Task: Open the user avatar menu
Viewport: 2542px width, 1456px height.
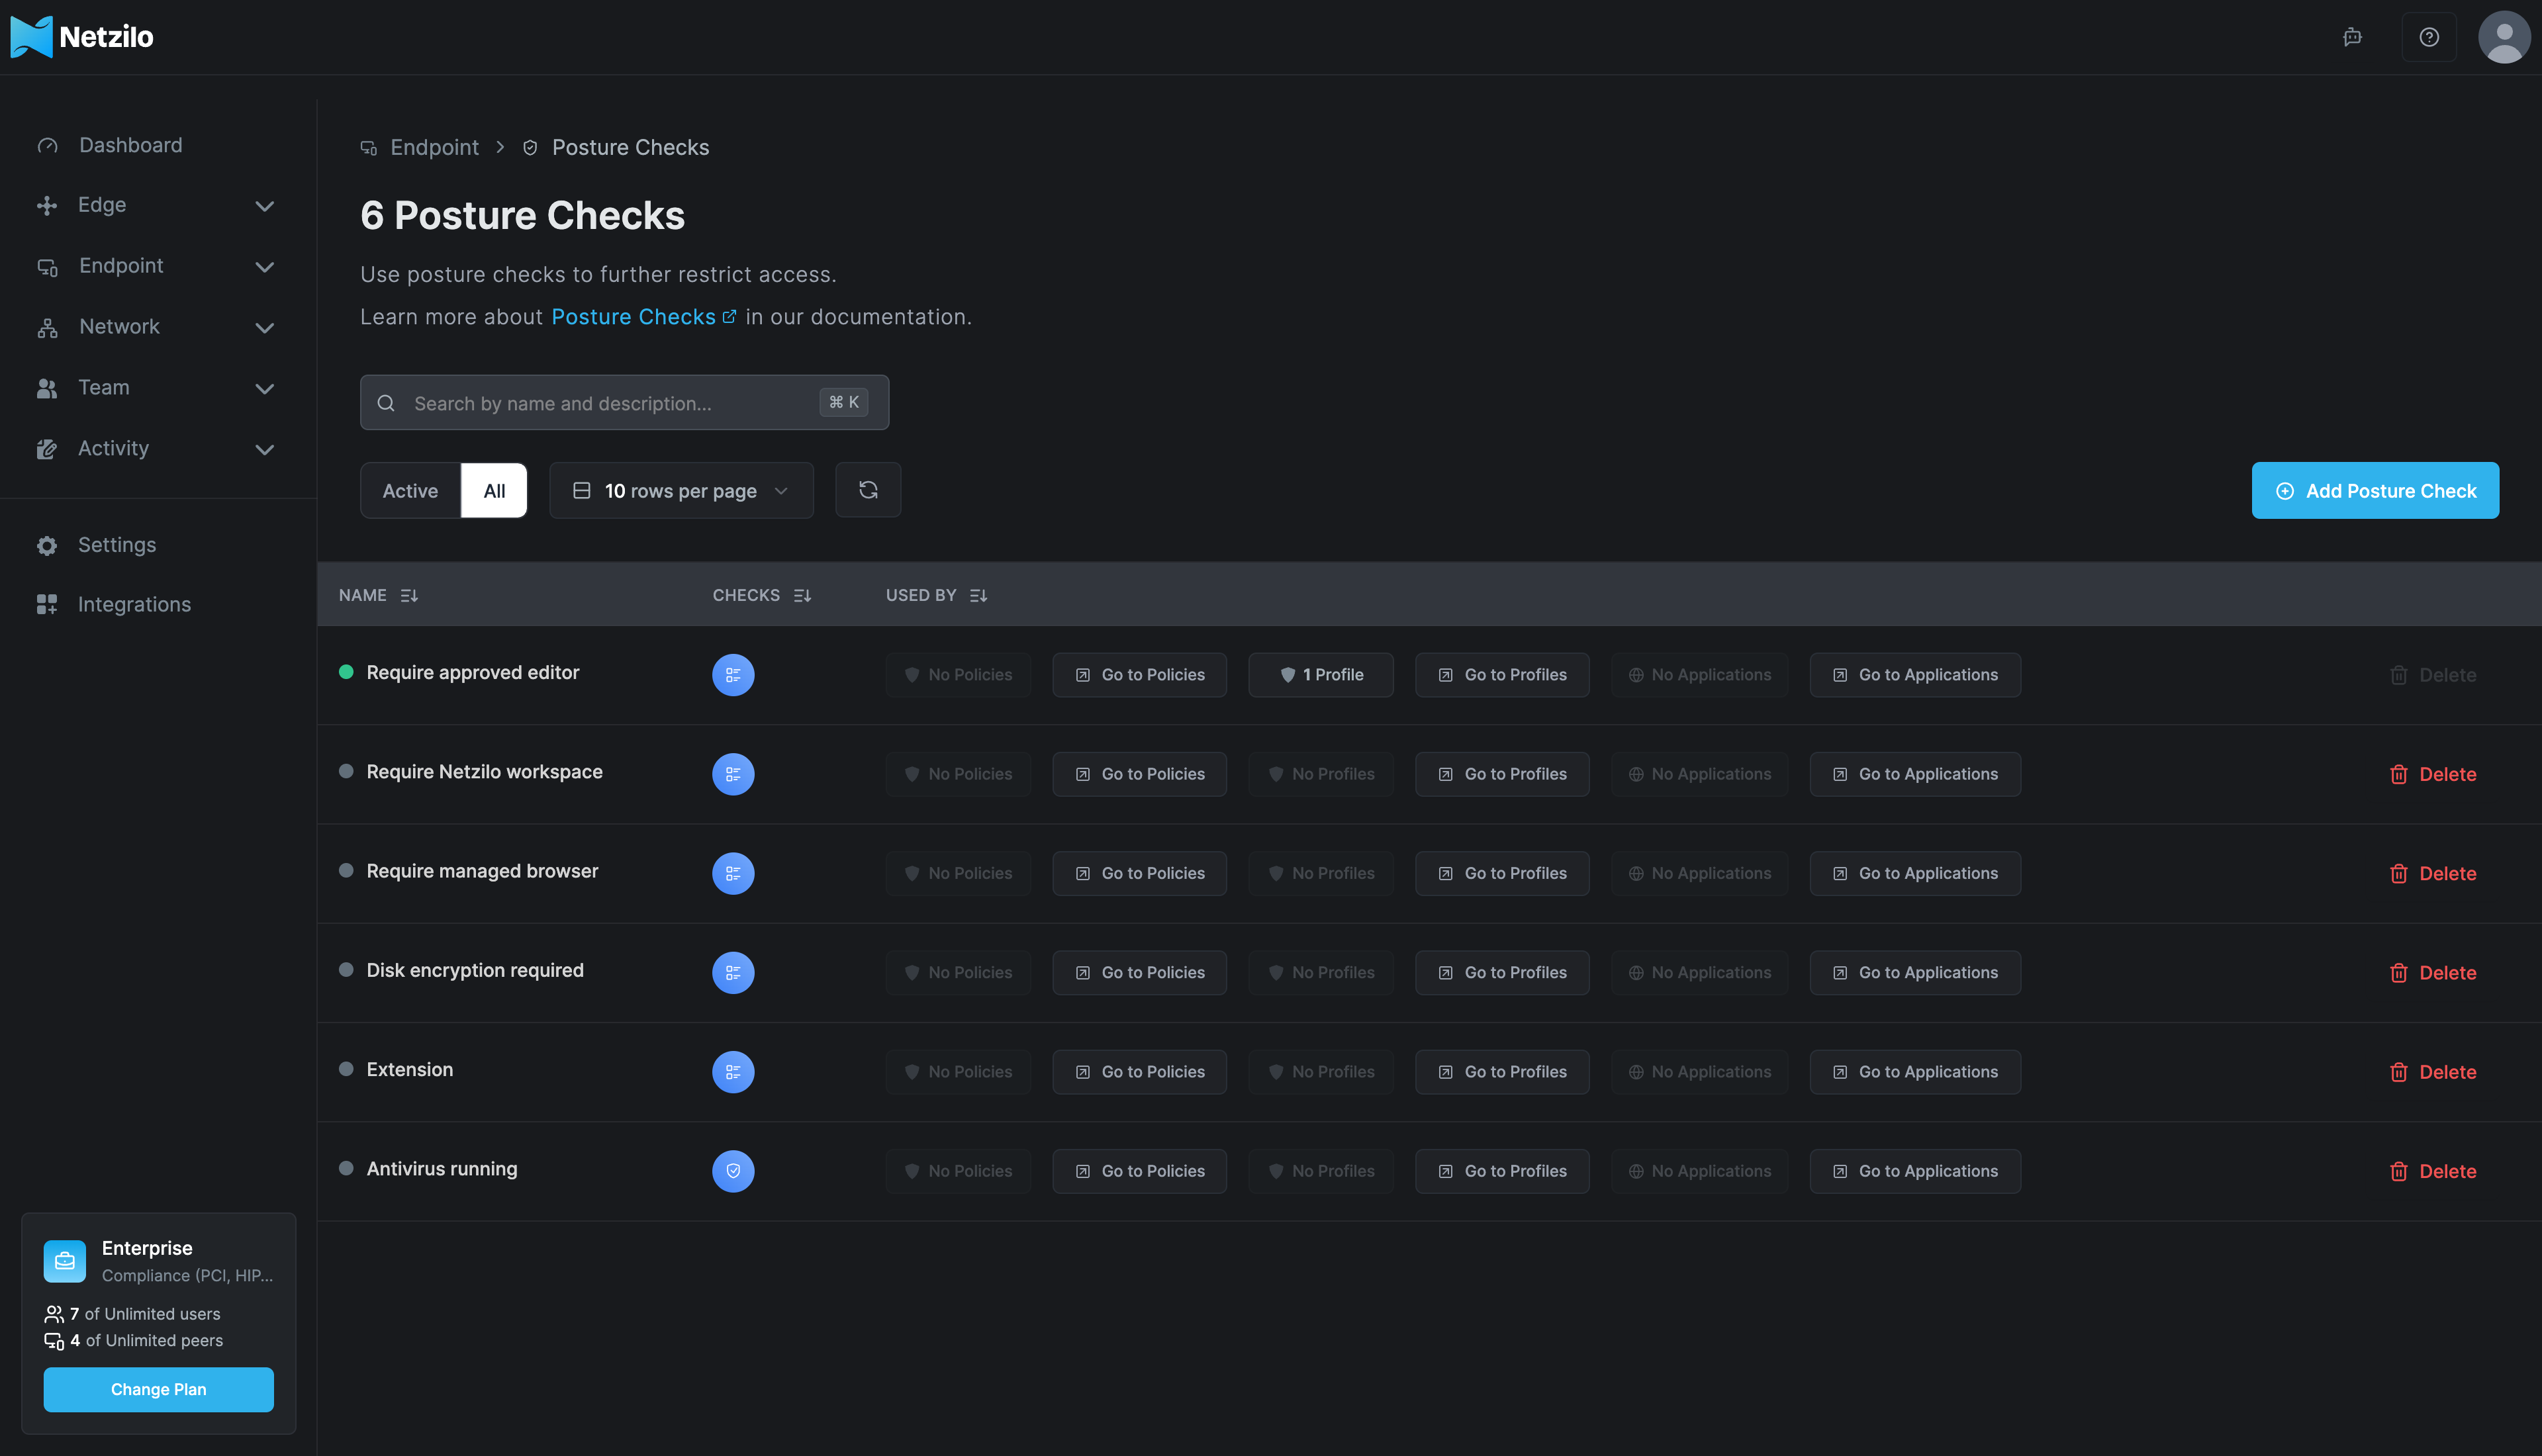Action: coord(2503,37)
